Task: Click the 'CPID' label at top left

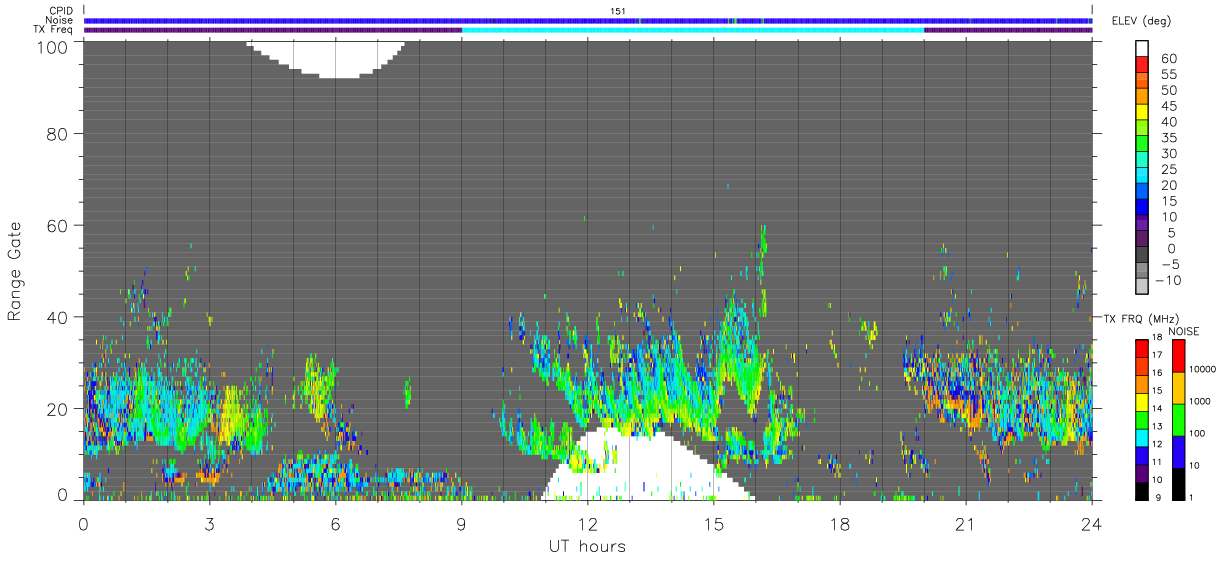Action: 62,11
